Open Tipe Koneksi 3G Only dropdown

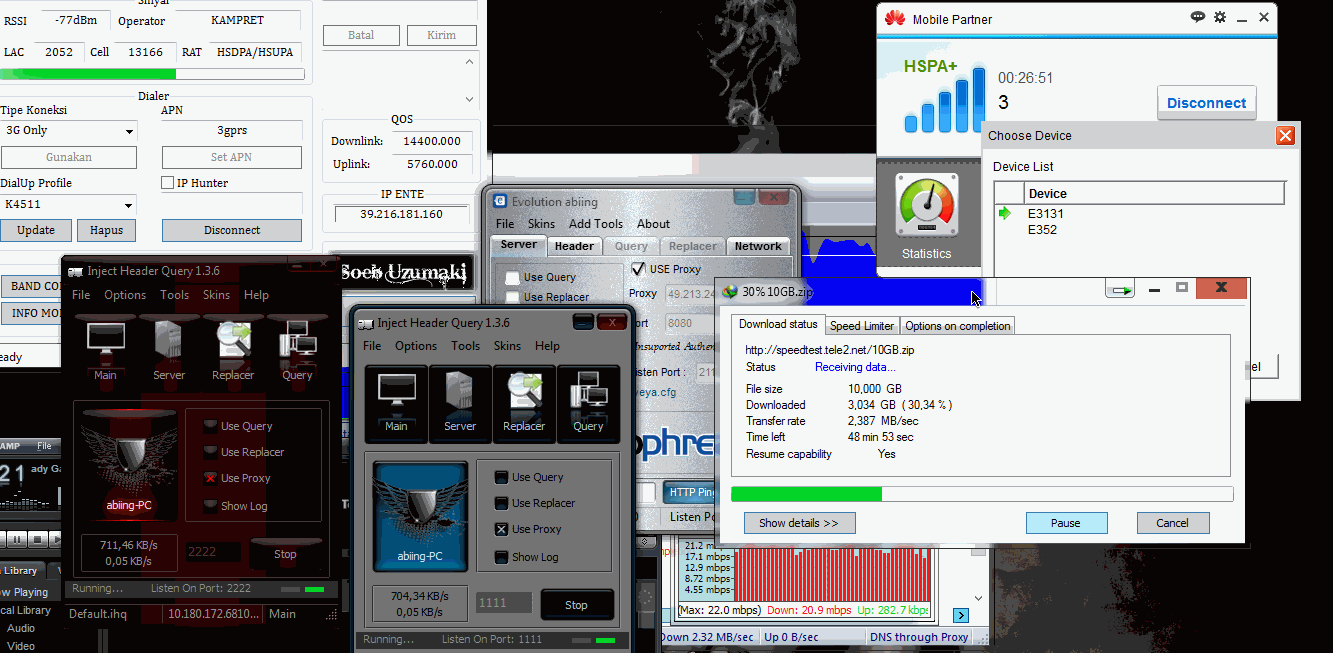tap(130, 131)
